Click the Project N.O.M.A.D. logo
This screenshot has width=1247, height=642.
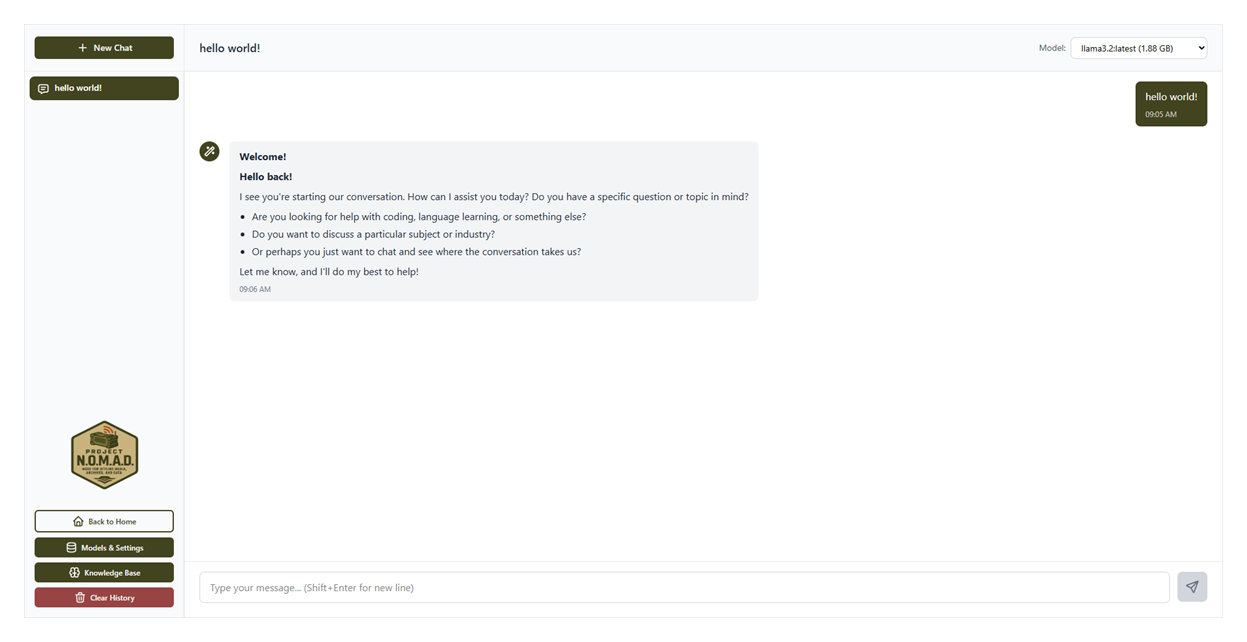[x=104, y=455]
